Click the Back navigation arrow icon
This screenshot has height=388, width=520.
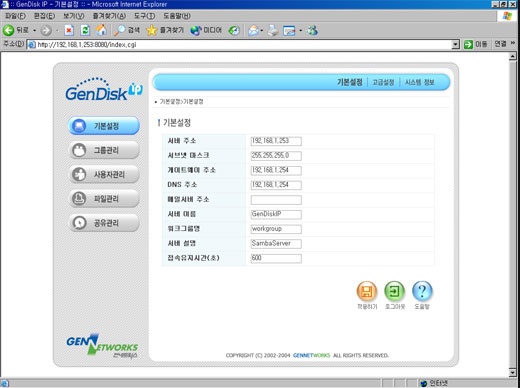(8, 30)
